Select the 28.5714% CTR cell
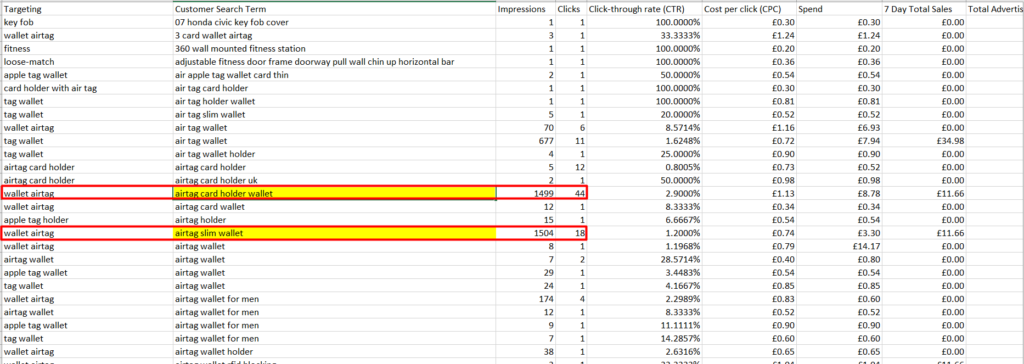 pyautogui.click(x=644, y=259)
